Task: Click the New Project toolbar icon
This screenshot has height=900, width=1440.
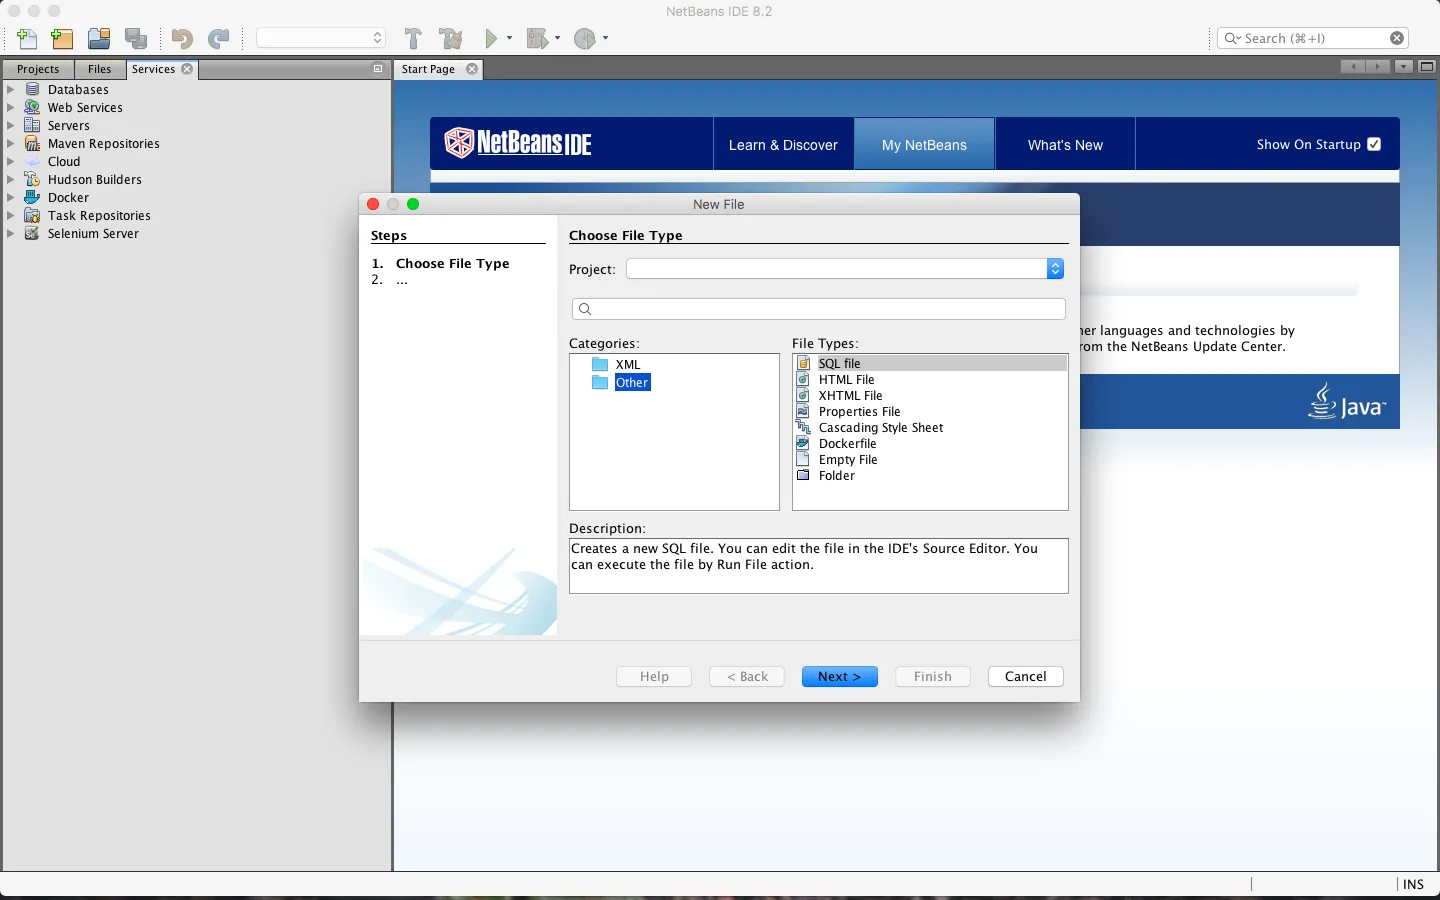Action: pos(62,38)
